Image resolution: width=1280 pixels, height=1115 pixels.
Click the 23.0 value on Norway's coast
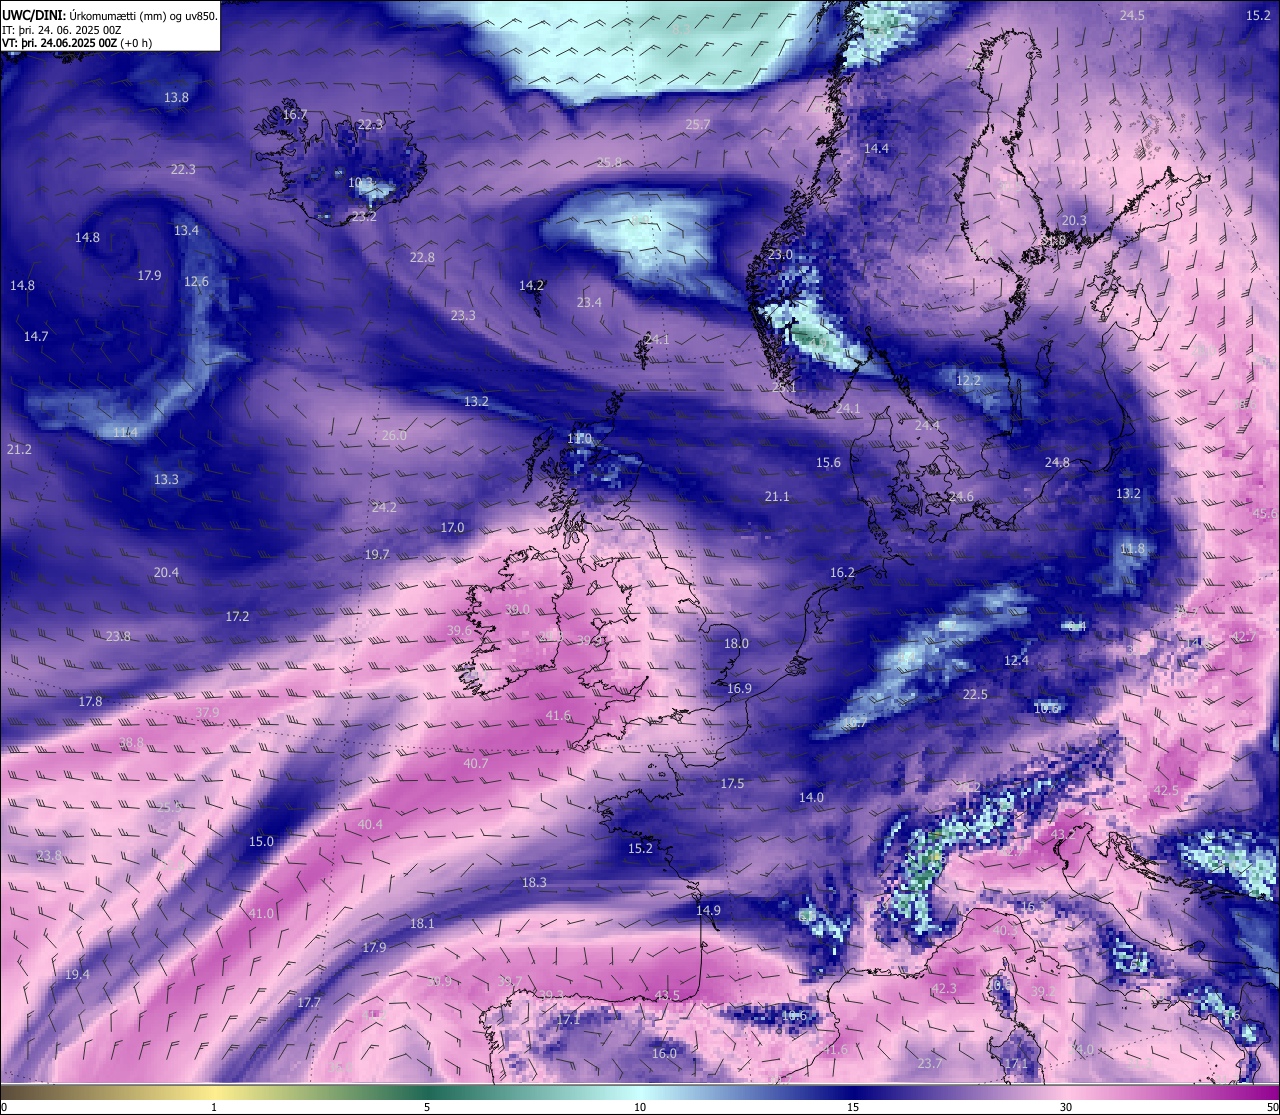click(x=780, y=255)
